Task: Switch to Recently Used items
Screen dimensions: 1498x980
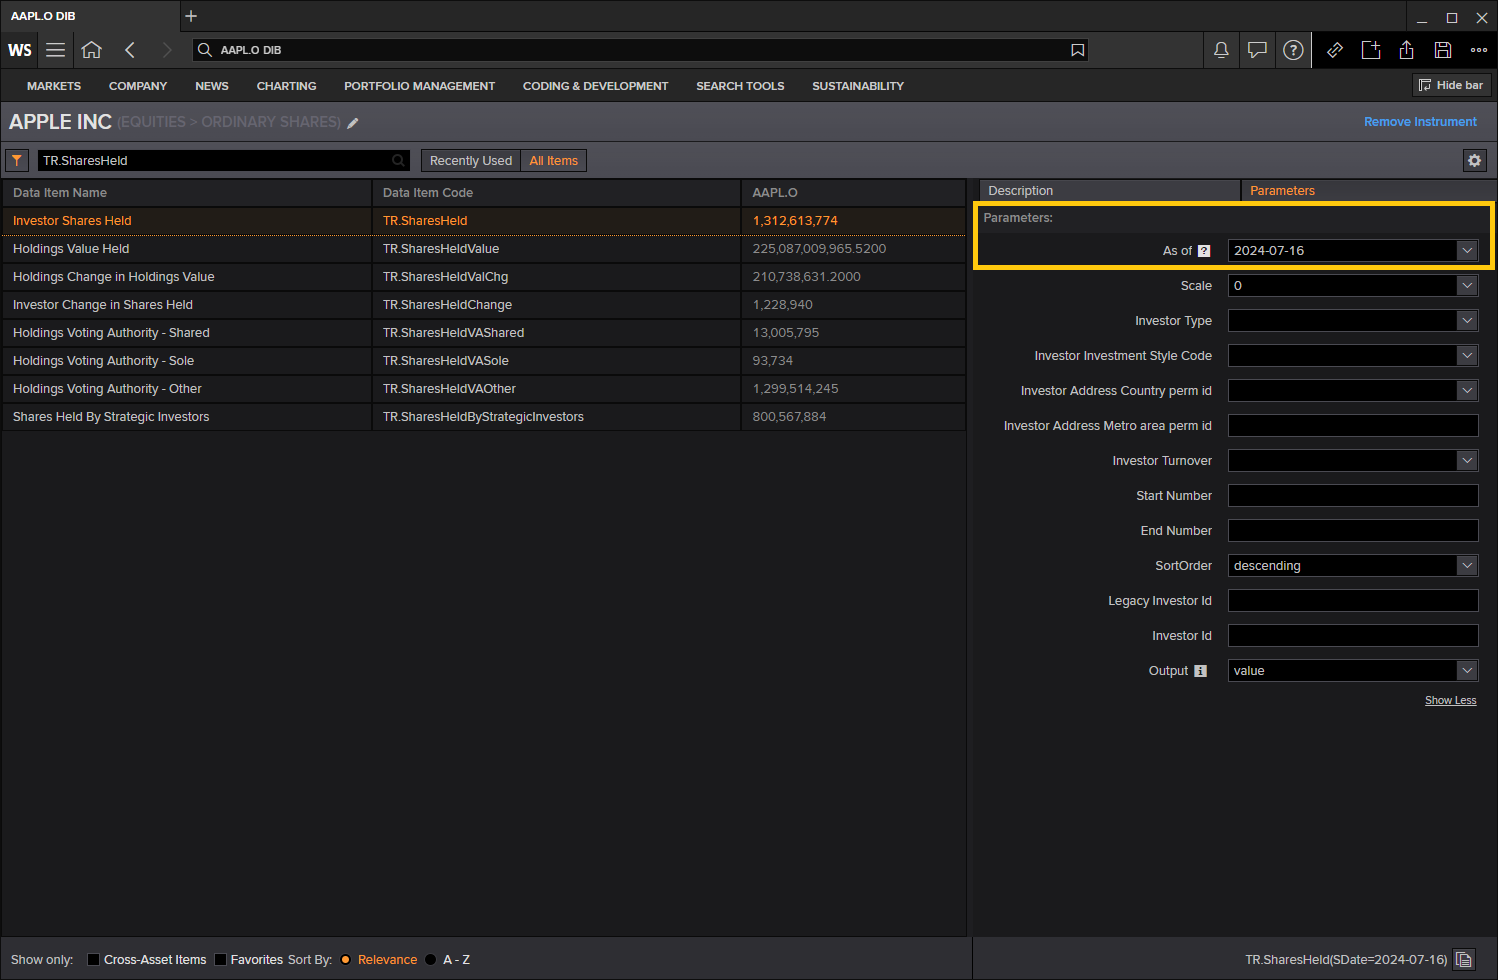Action: coord(471,160)
